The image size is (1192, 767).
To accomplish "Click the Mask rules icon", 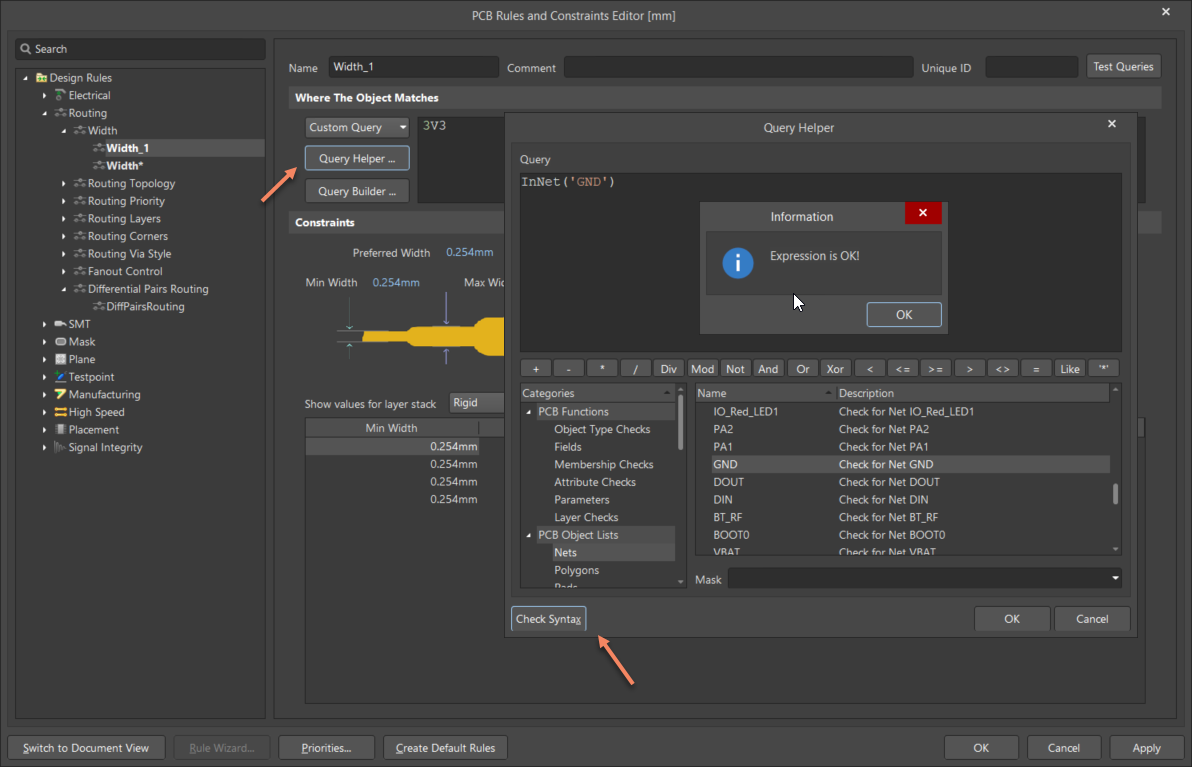I will pyautogui.click(x=61, y=342).
